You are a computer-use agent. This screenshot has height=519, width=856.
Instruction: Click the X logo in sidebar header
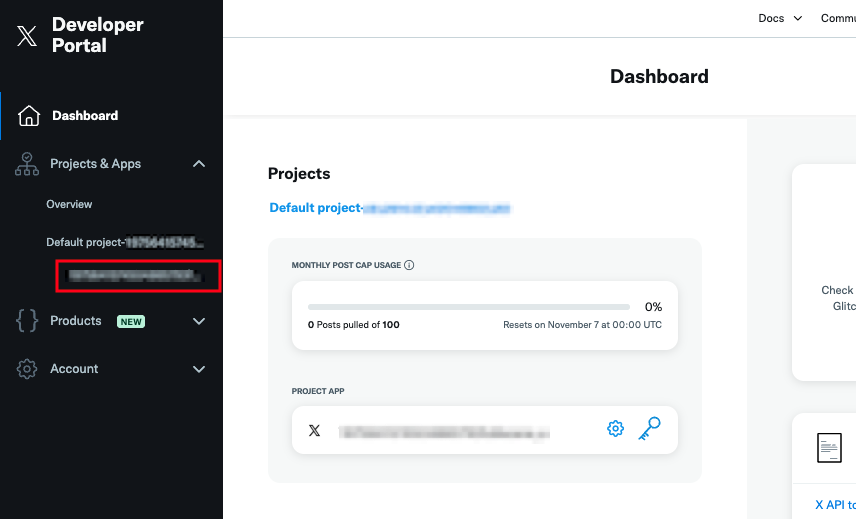pyautogui.click(x=27, y=36)
